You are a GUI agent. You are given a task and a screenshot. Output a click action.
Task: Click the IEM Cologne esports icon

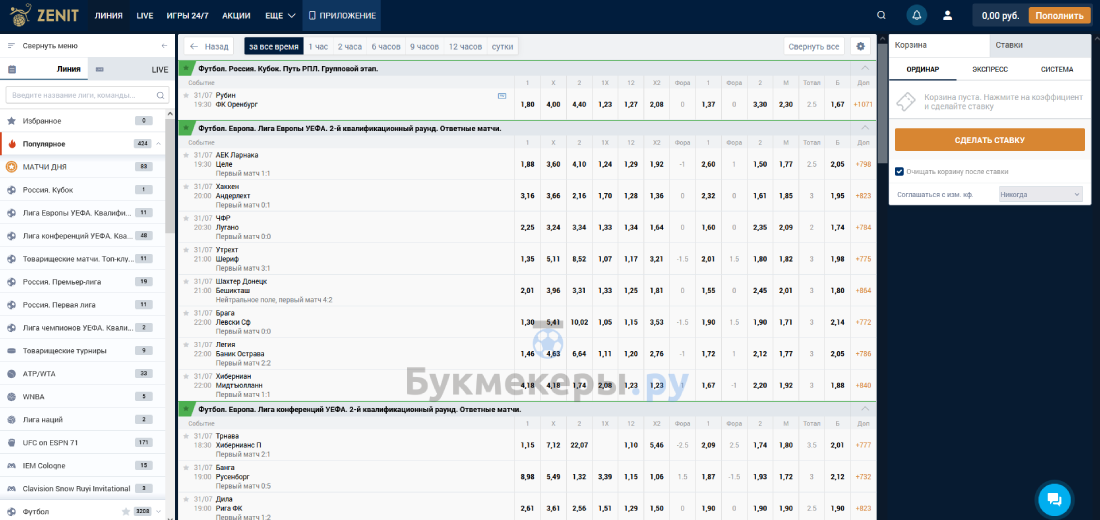11,465
